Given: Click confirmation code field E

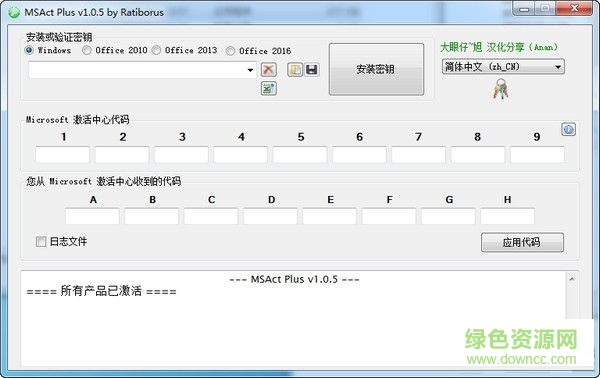Looking at the screenshot, I should coord(329,217).
